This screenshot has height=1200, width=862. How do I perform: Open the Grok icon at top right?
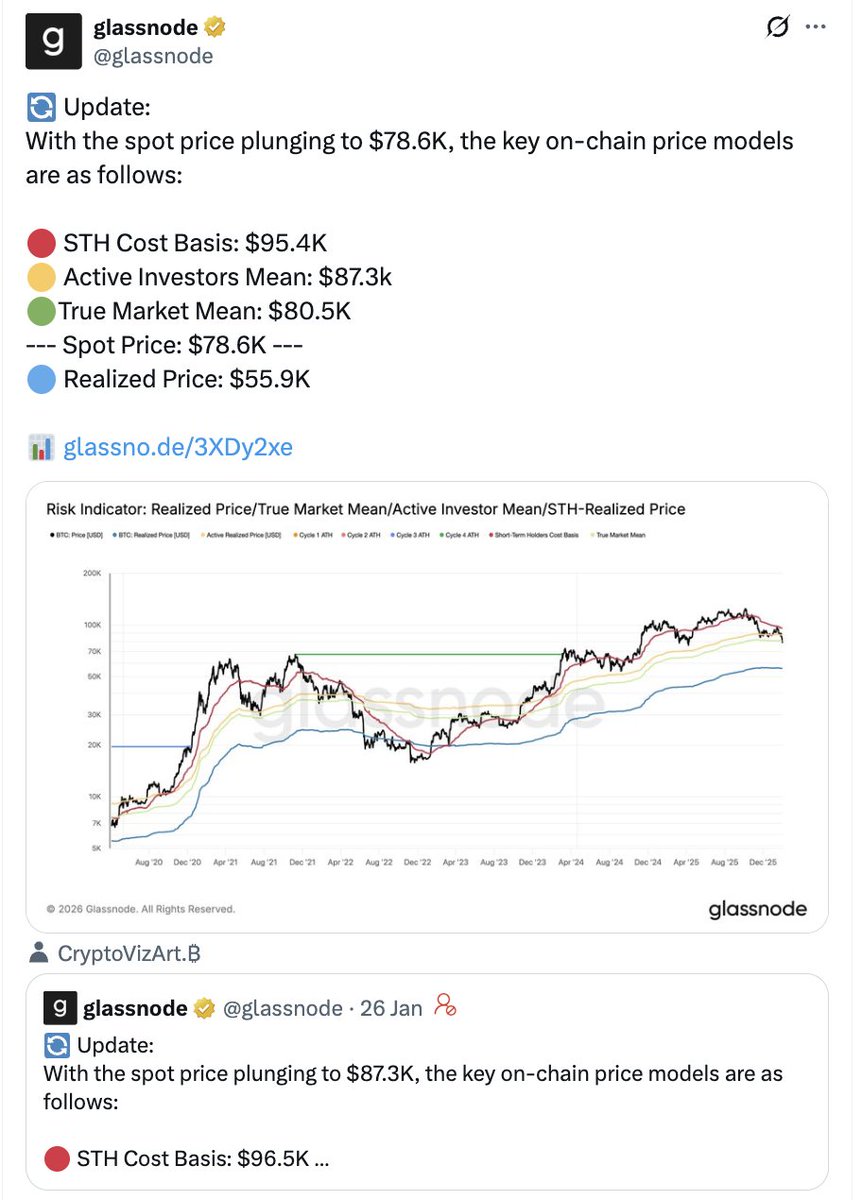point(776,29)
